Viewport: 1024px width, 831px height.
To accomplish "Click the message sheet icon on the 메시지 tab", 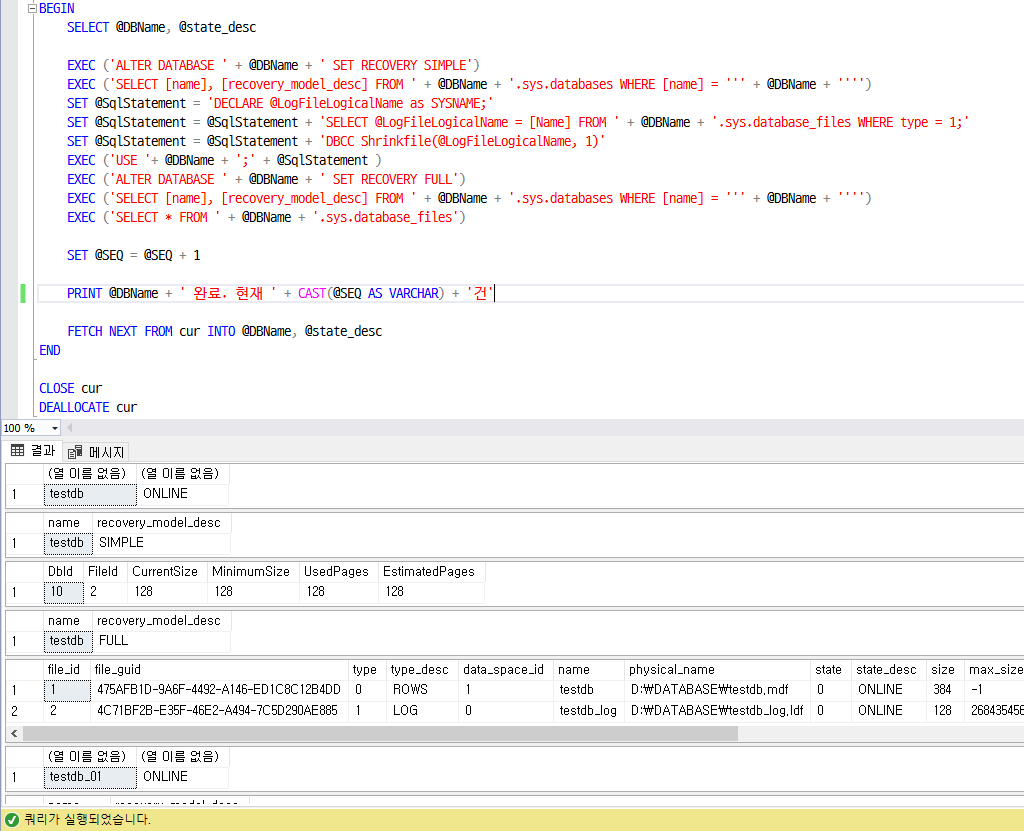I will 76,451.
